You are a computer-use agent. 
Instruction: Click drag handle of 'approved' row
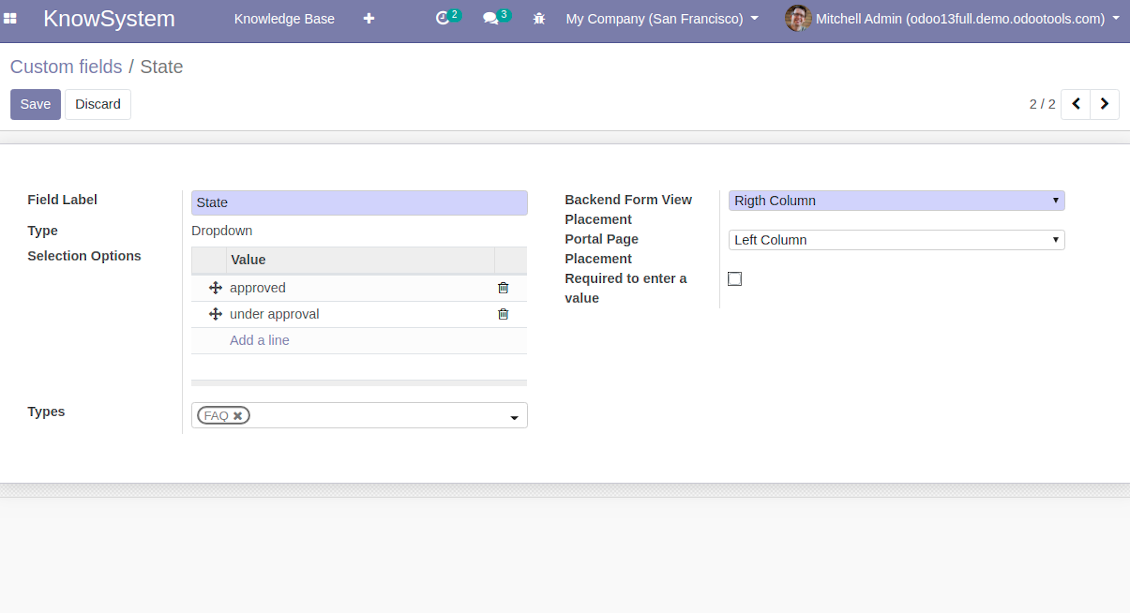tap(215, 288)
